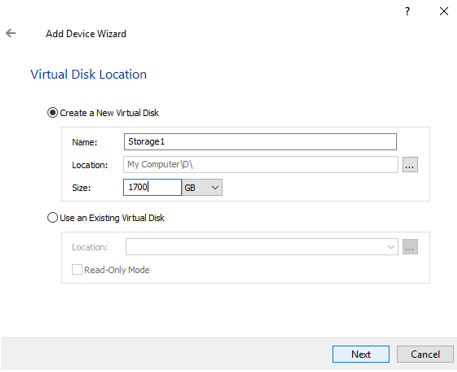Click the Size: label
This screenshot has width=457, height=372.
click(81, 188)
